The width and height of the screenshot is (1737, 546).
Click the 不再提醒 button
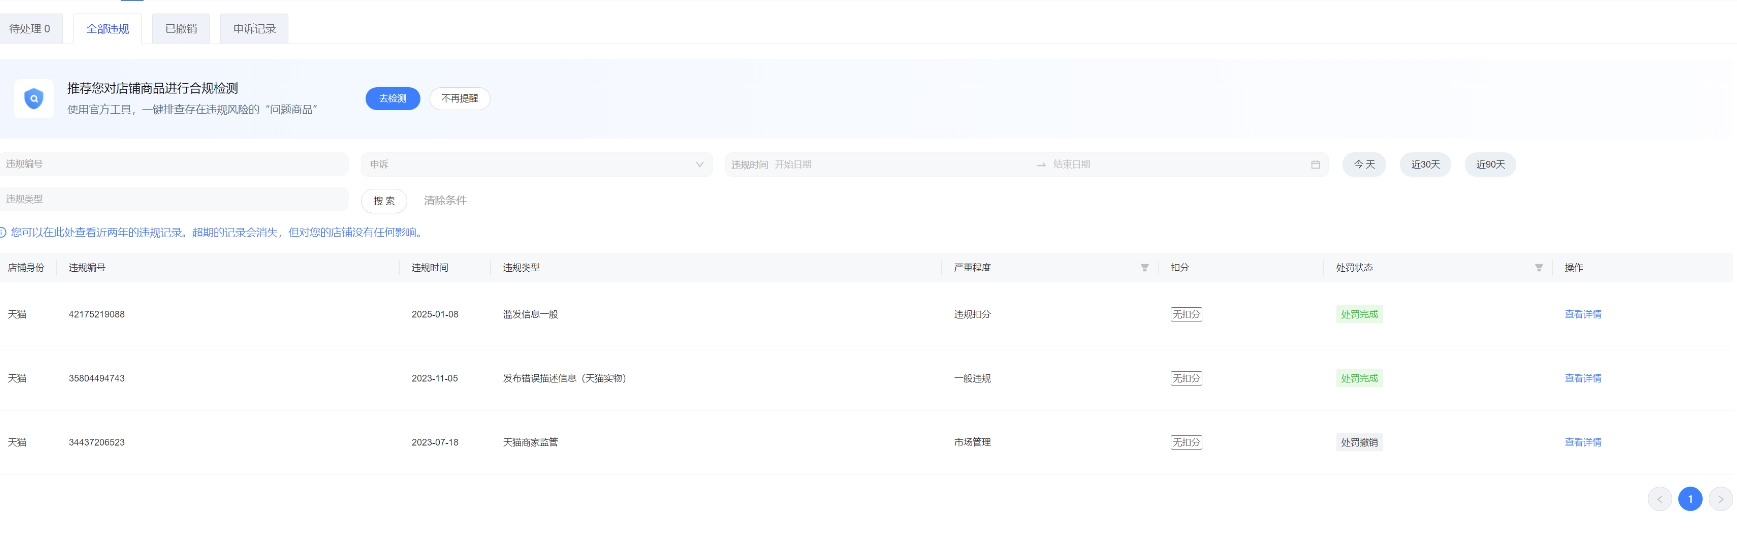[x=459, y=98]
